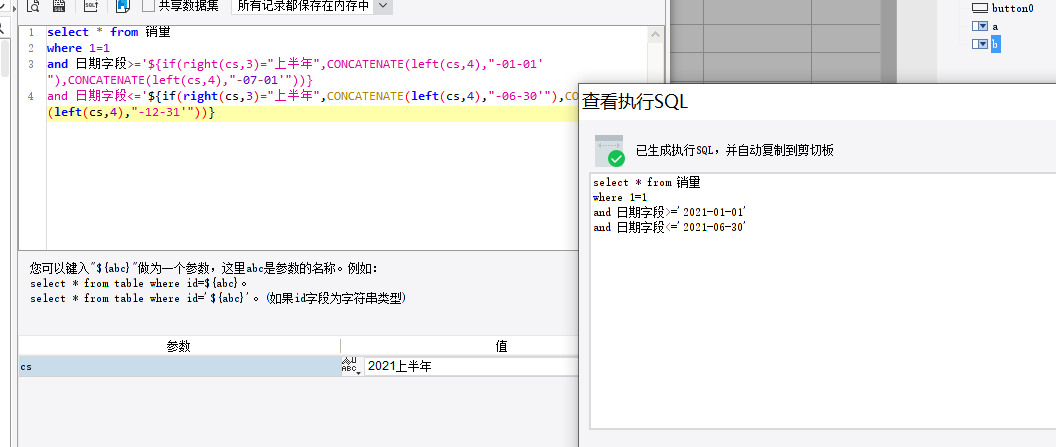
Task: Select widget 'b' in the tree
Action: click(995, 44)
